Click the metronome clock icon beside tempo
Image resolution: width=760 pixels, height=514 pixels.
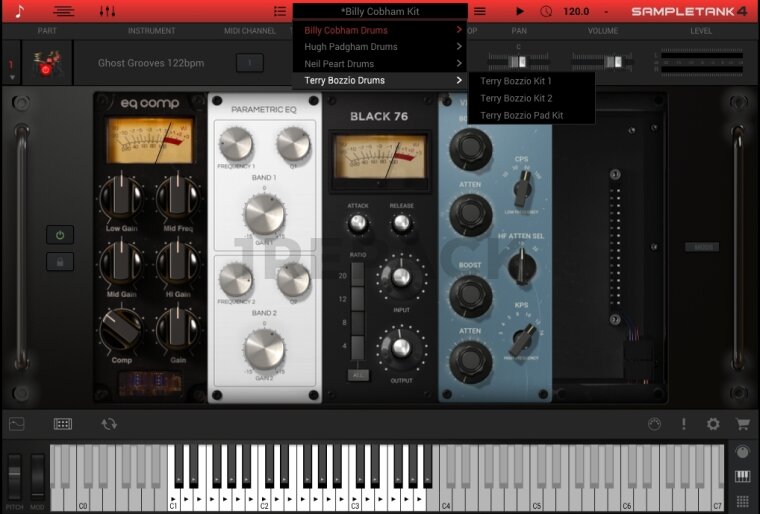[x=546, y=11]
